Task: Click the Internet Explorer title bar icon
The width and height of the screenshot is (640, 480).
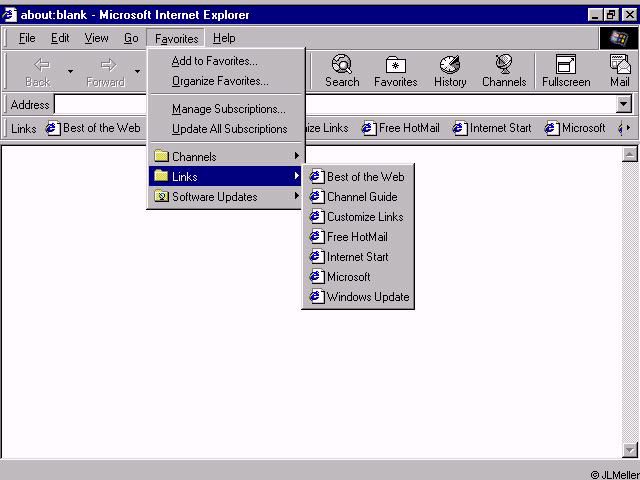Action: (x=9, y=15)
